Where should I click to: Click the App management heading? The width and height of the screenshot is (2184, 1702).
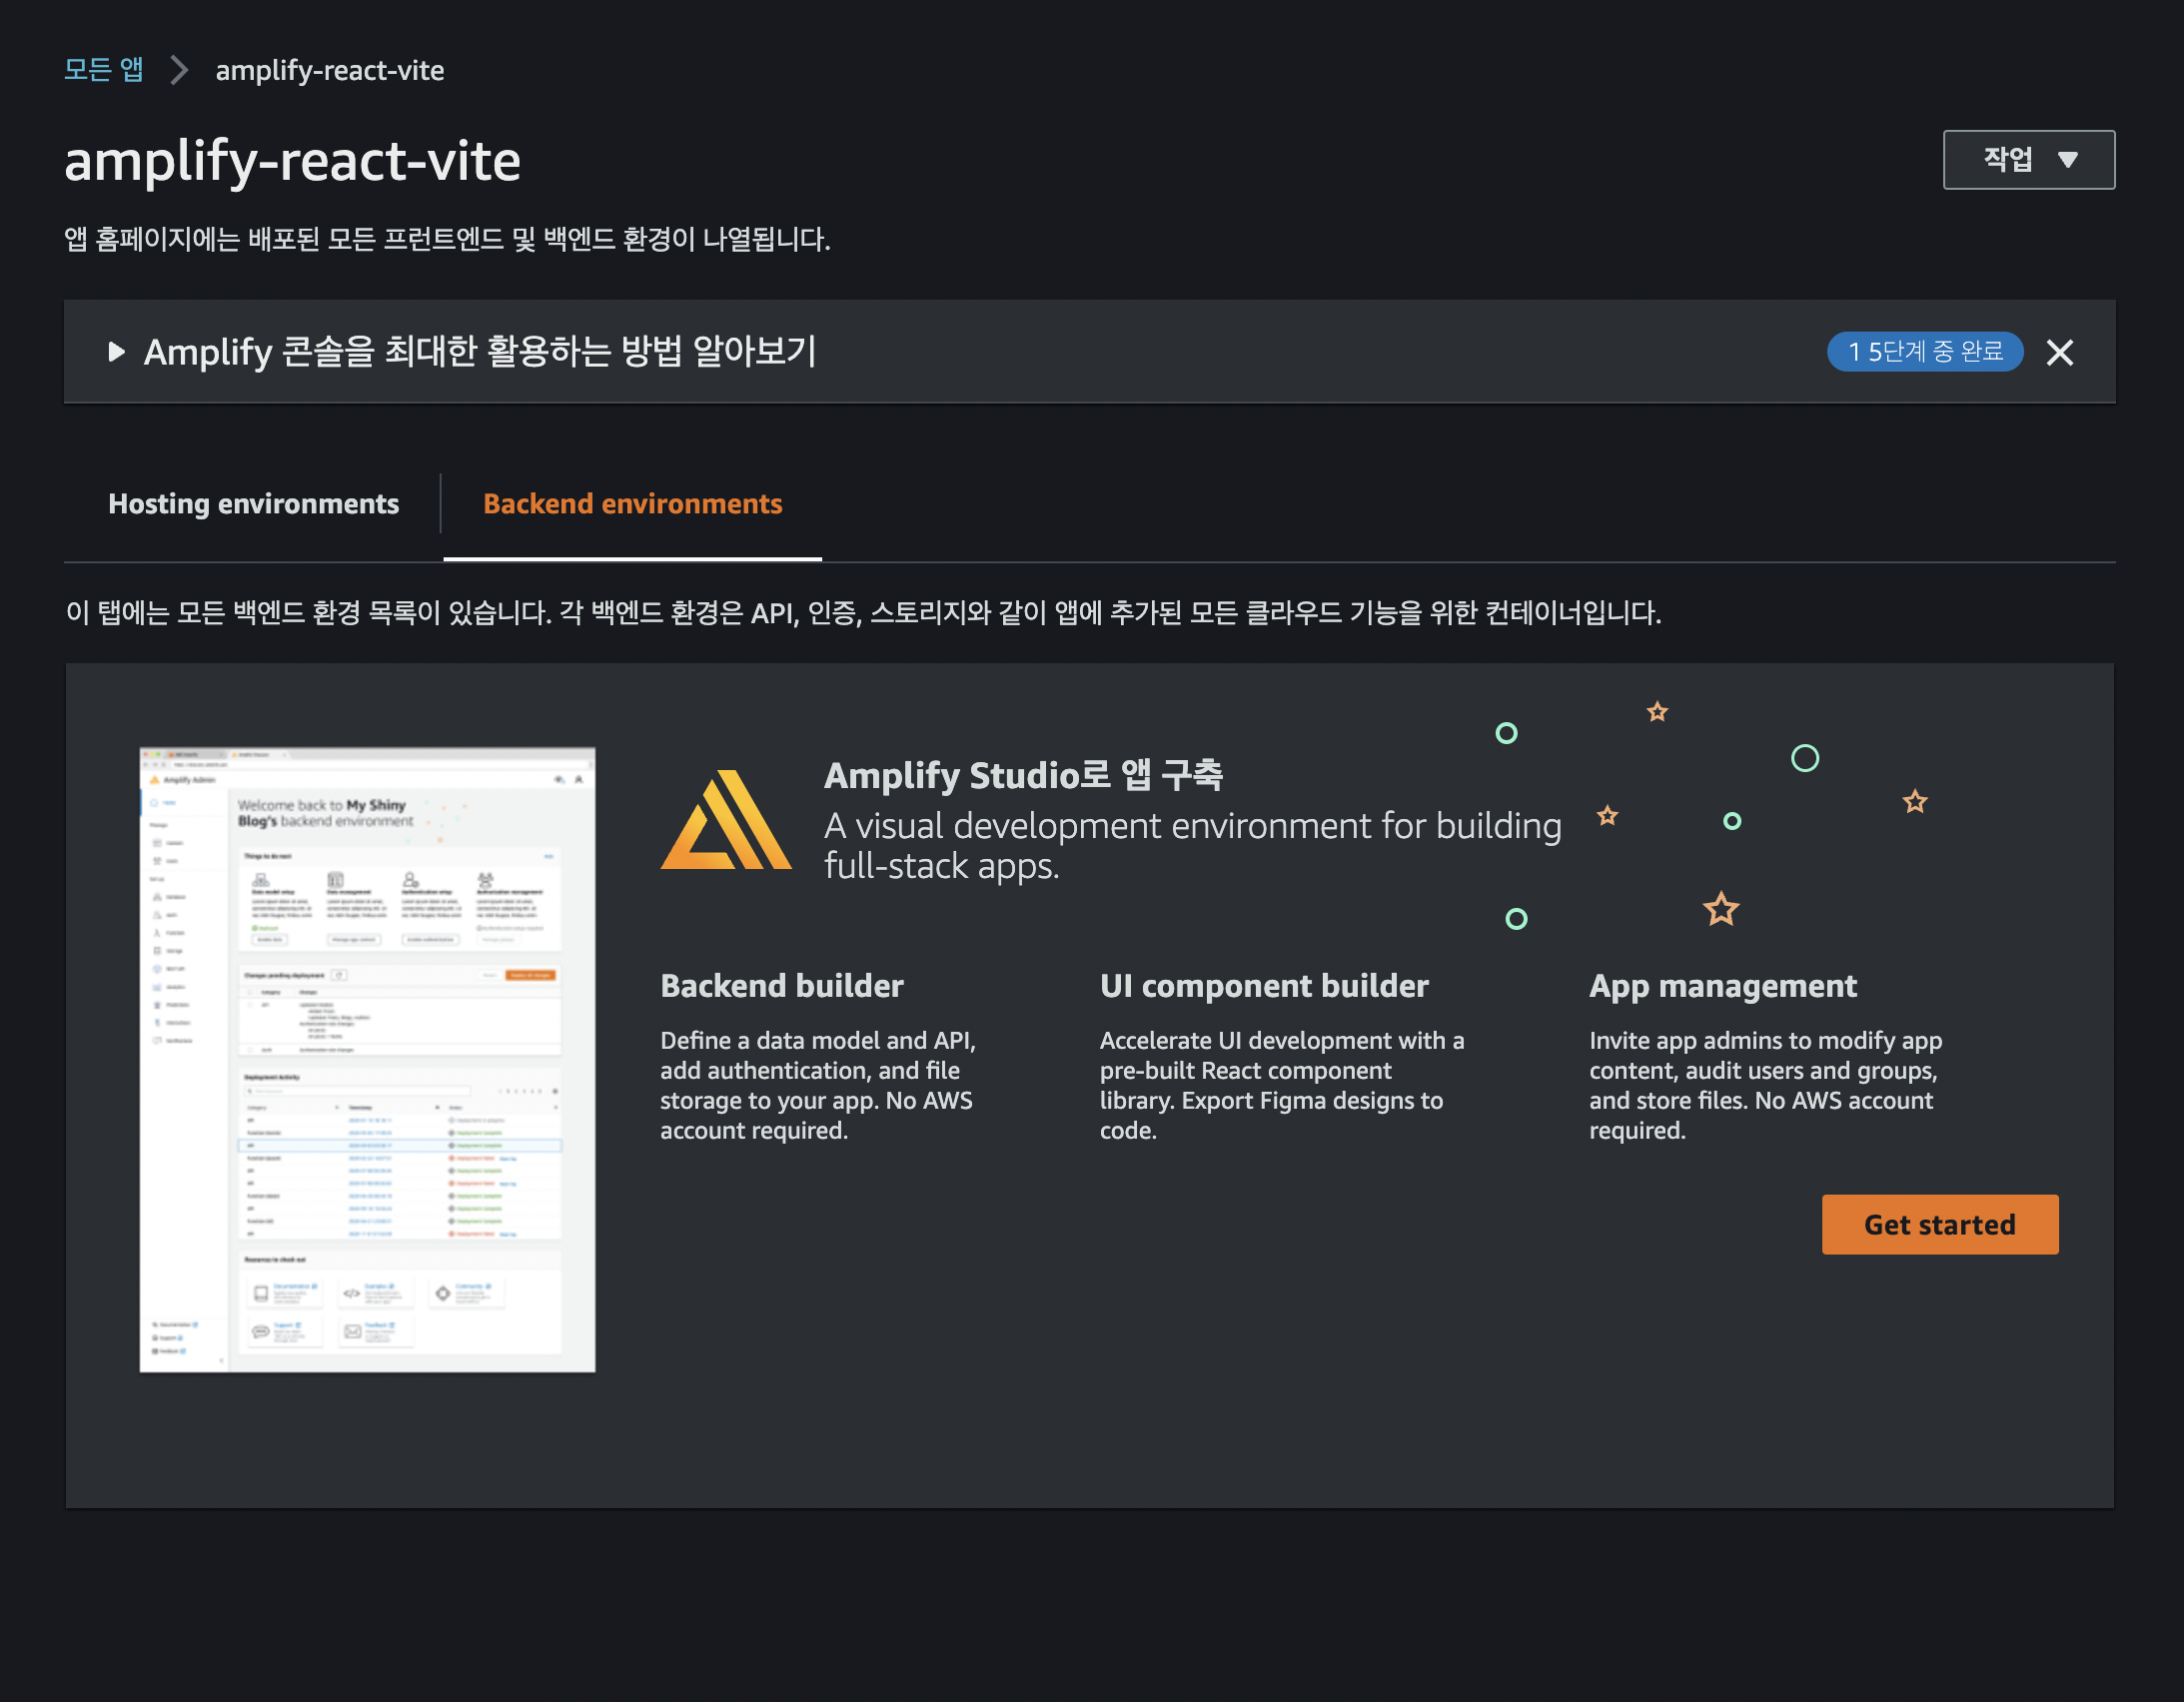pos(1722,986)
